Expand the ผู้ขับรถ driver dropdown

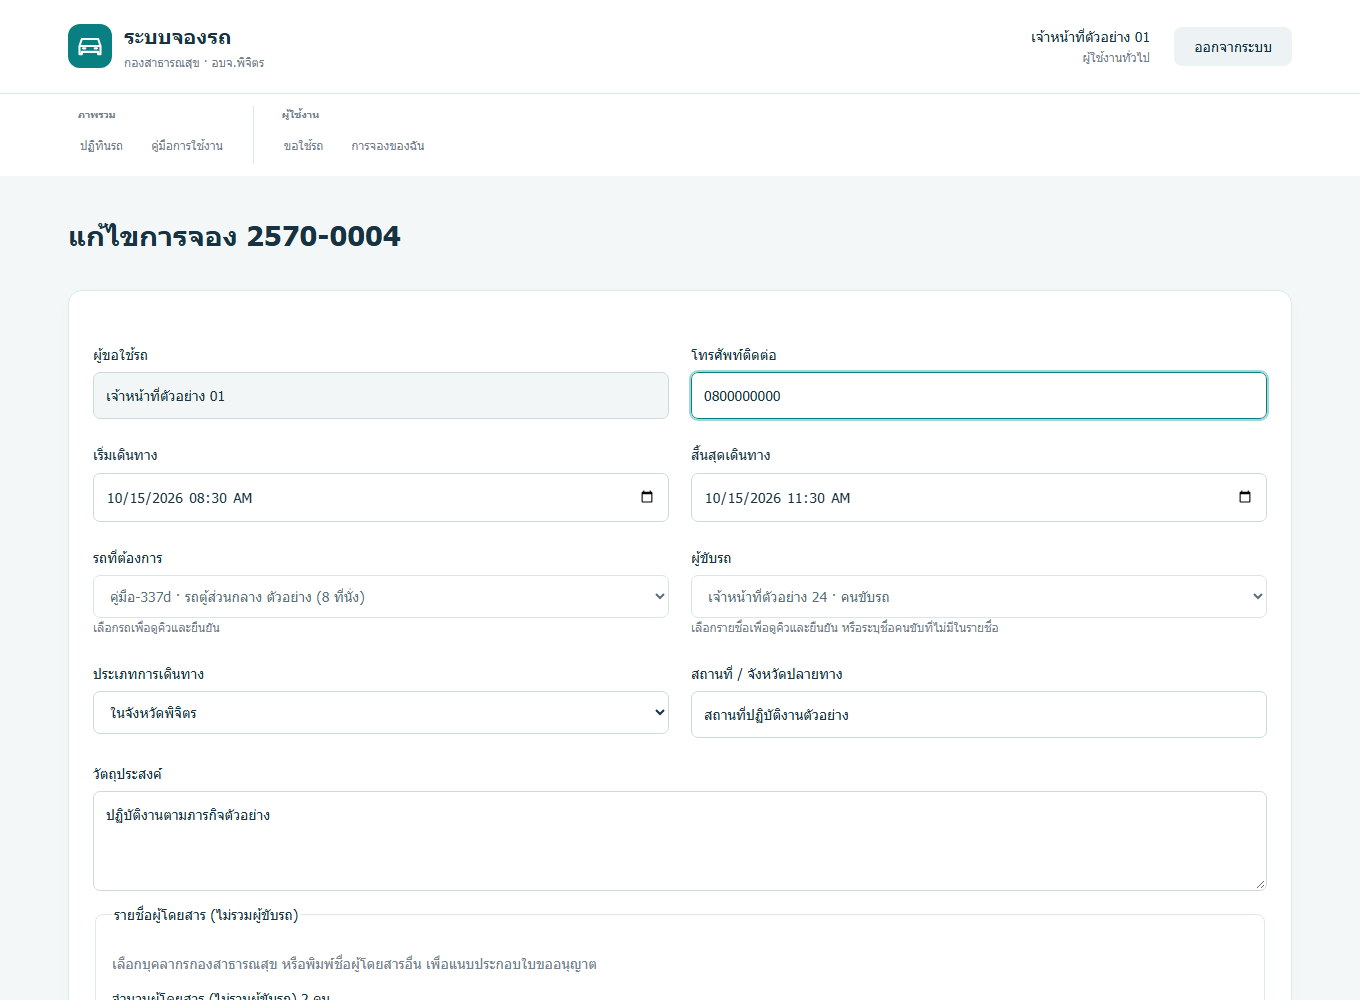point(979,597)
